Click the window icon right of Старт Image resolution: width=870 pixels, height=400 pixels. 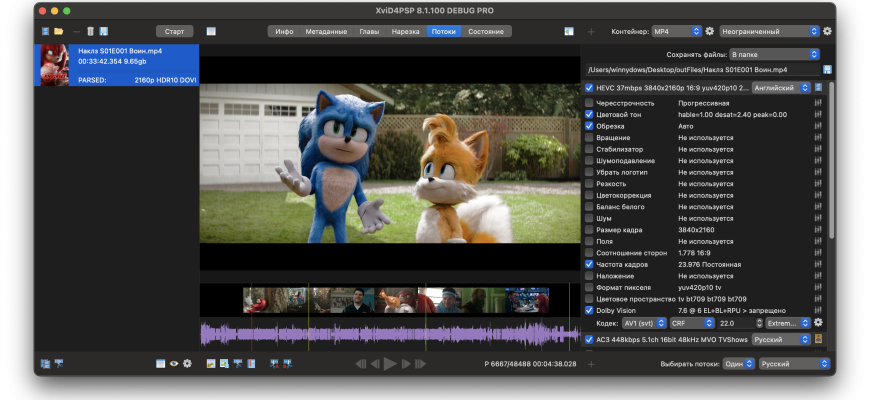pos(211,32)
